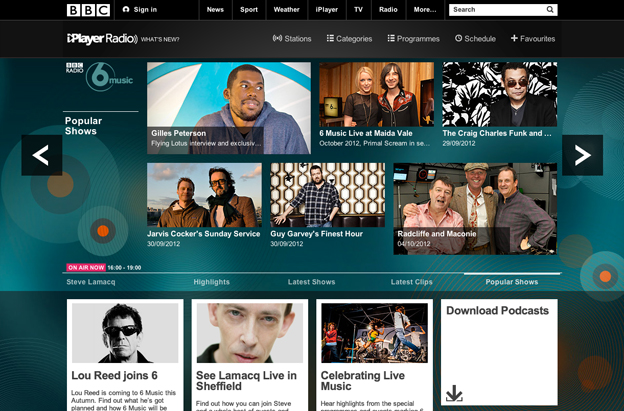The height and width of the screenshot is (411, 624).
Task: Click the 29/09/2012 date text
Action: tap(459, 143)
